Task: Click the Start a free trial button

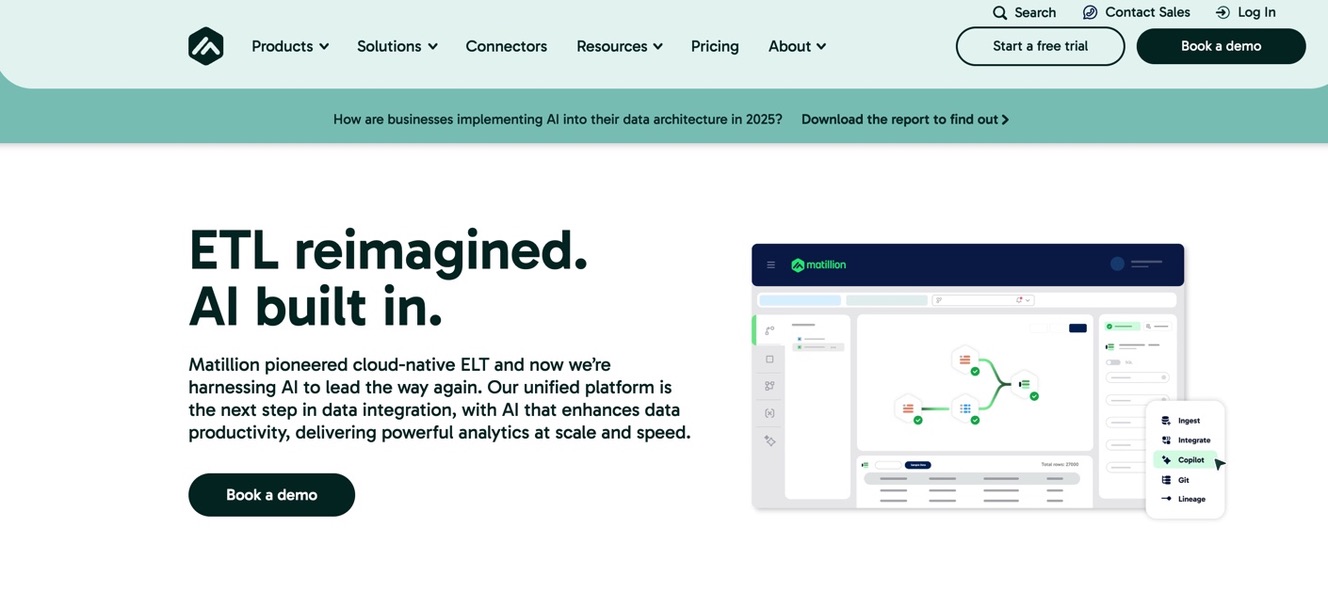Action: (1040, 46)
